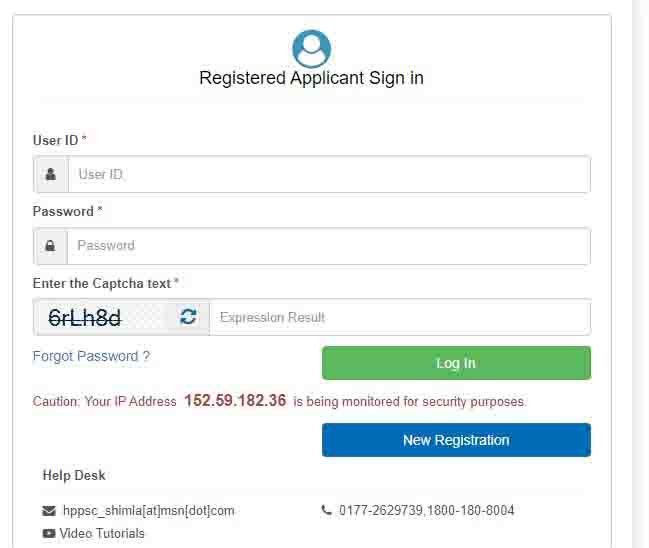This screenshot has width=649, height=548.
Task: Click the Registered Applicant Sign in heading
Action: [x=311, y=78]
